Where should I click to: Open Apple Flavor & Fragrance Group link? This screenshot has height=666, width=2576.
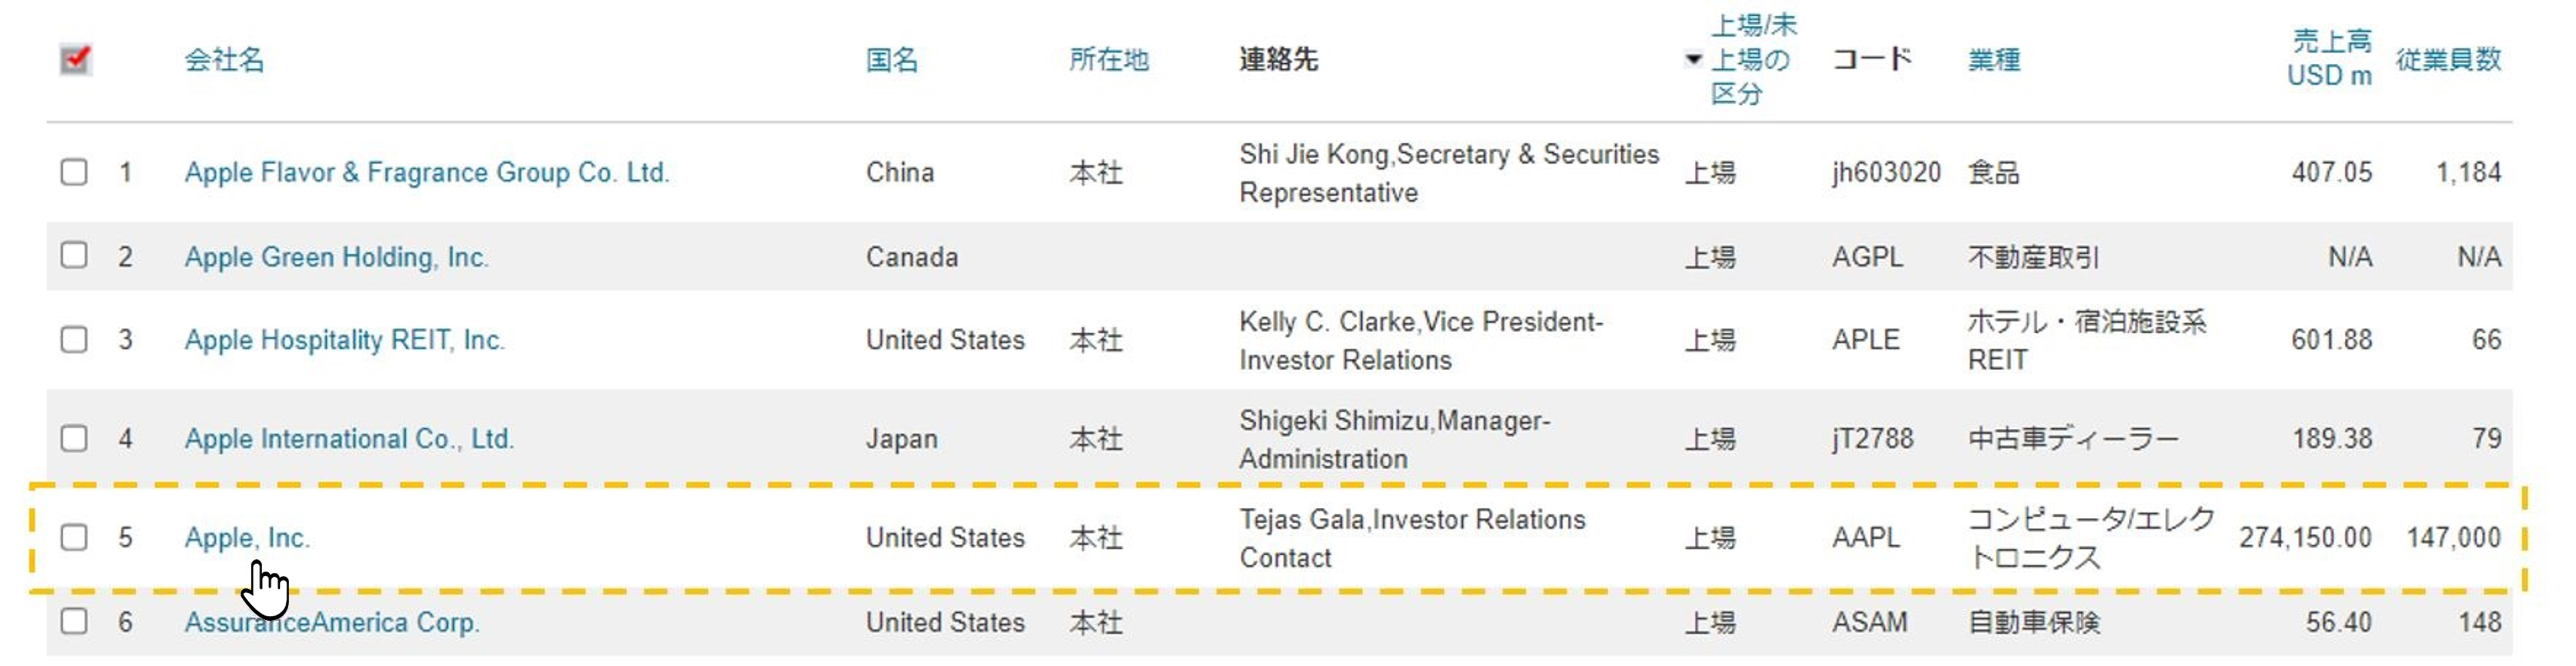click(426, 172)
